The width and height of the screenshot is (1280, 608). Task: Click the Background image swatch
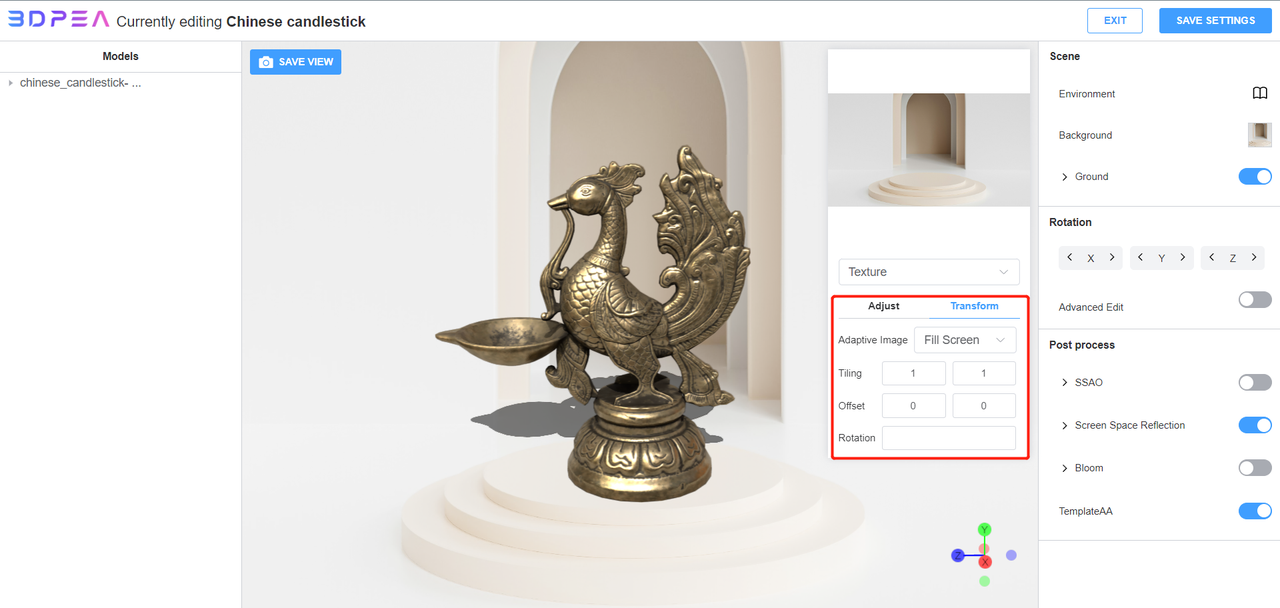click(1260, 135)
